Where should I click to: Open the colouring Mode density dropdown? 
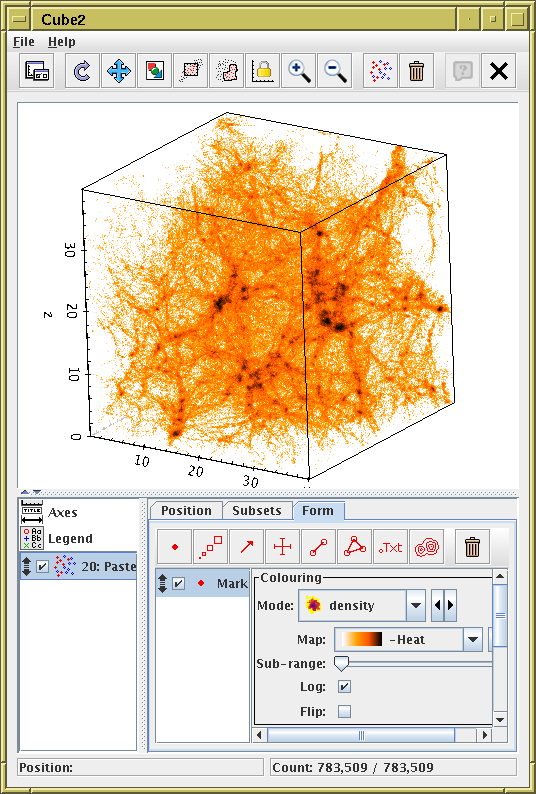(x=362, y=605)
